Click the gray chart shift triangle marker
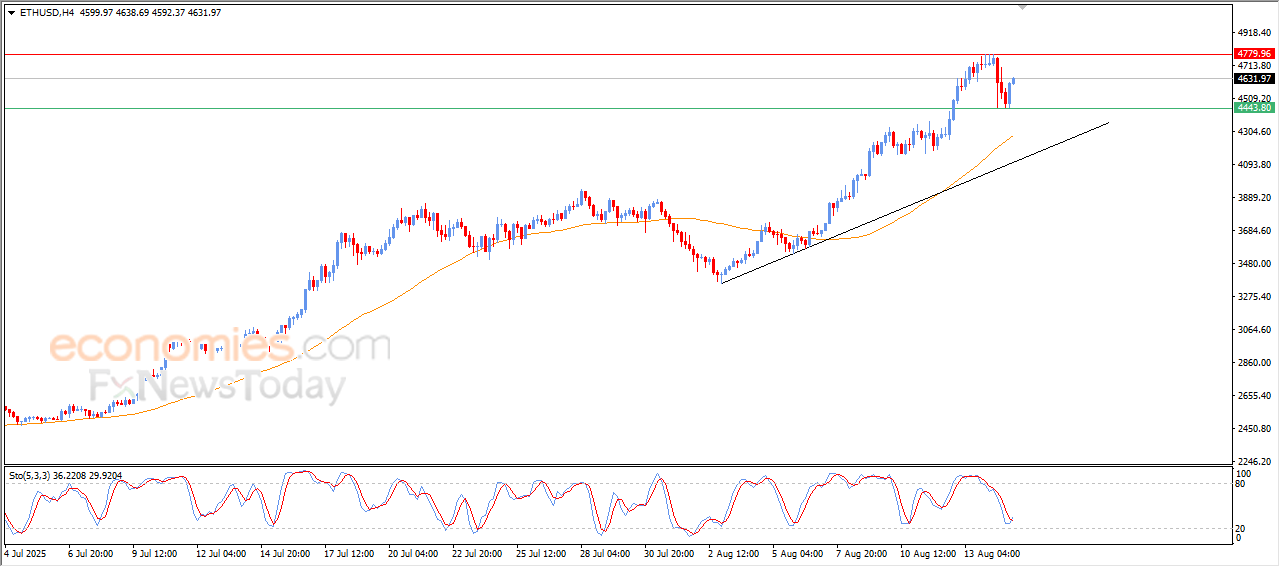This screenshot has width=1280, height=567. coord(1022,7)
